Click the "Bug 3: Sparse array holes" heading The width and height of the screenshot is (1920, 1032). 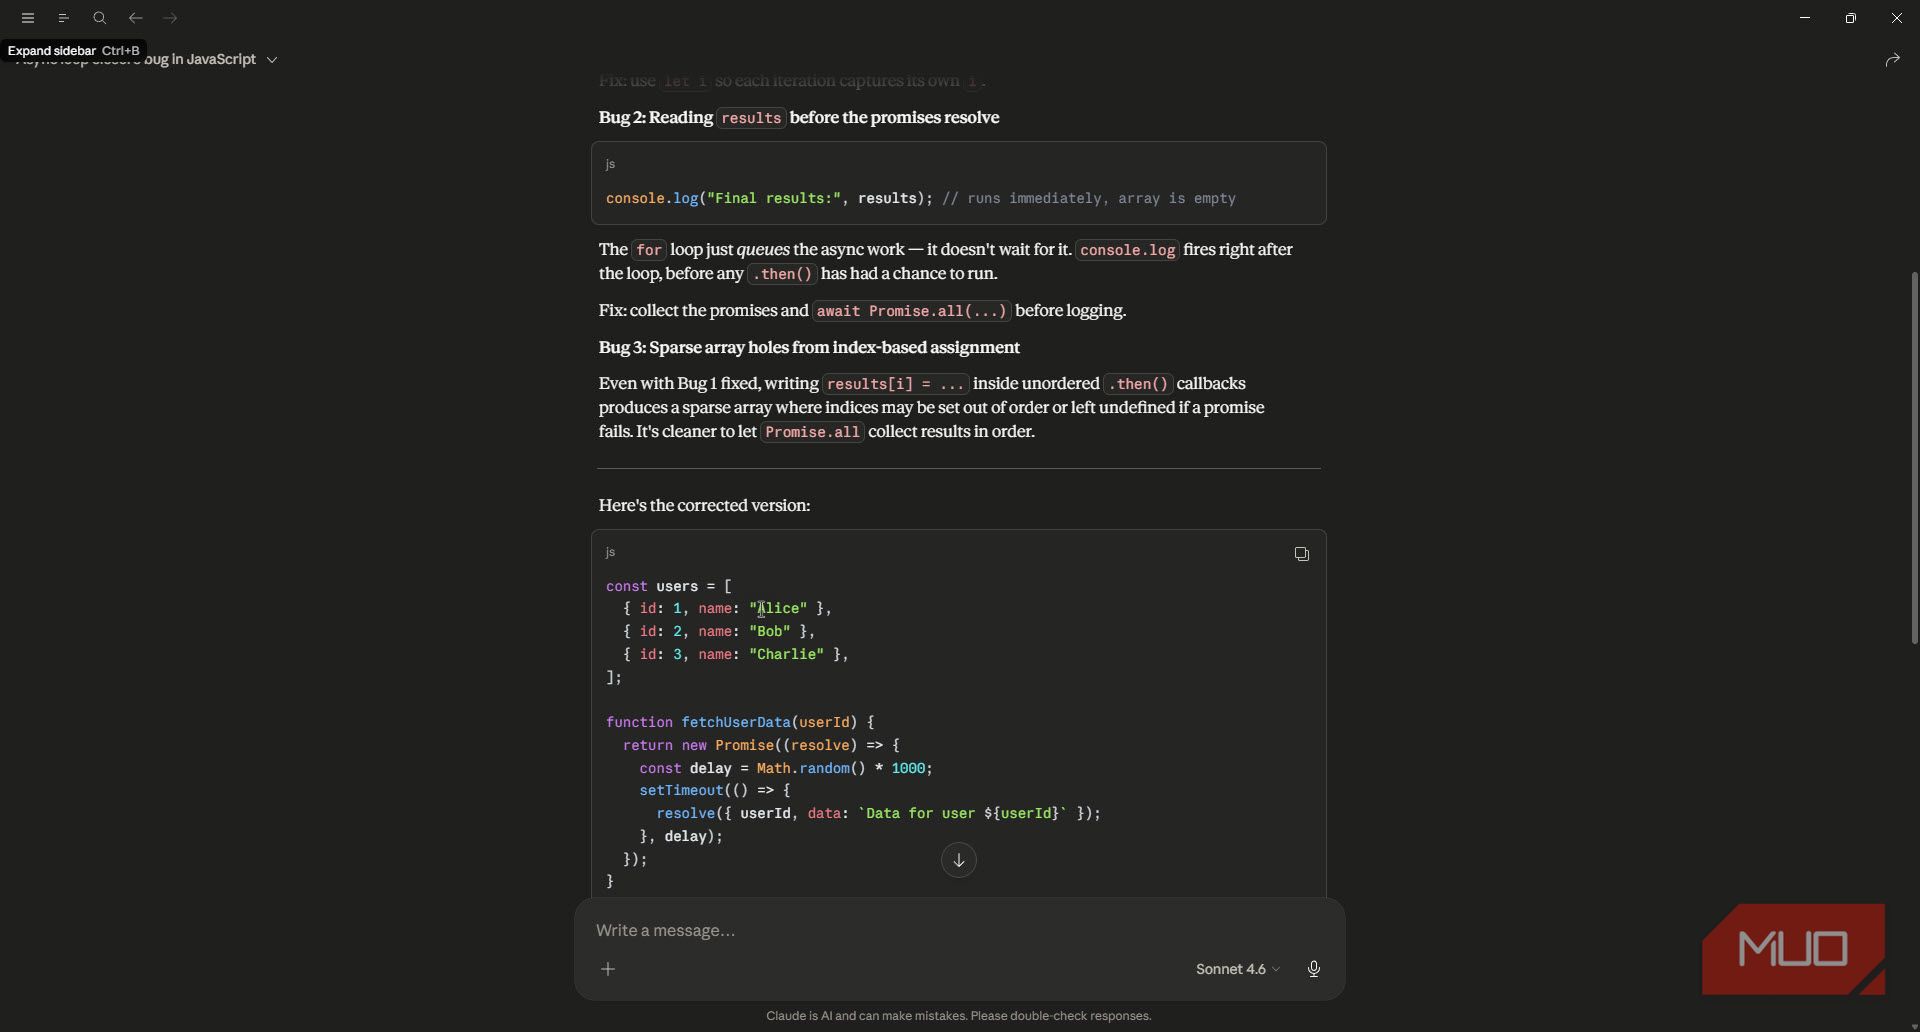click(809, 347)
